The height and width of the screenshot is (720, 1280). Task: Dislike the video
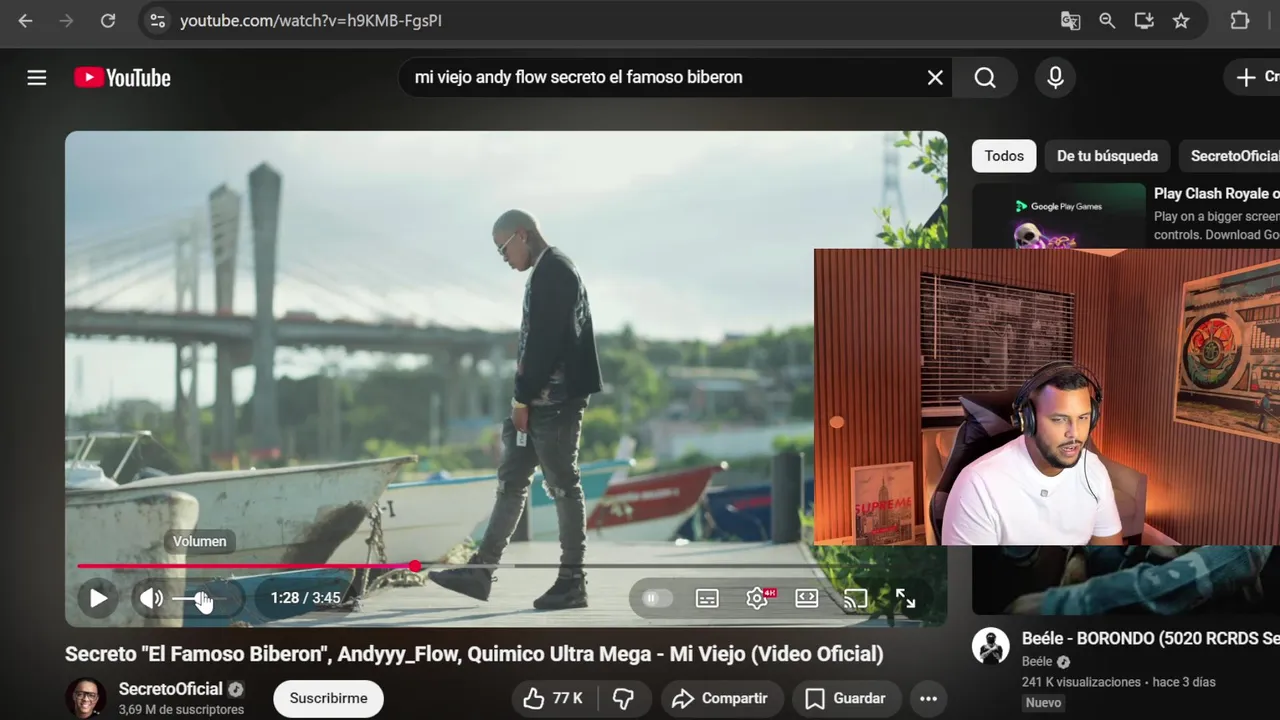coord(624,698)
